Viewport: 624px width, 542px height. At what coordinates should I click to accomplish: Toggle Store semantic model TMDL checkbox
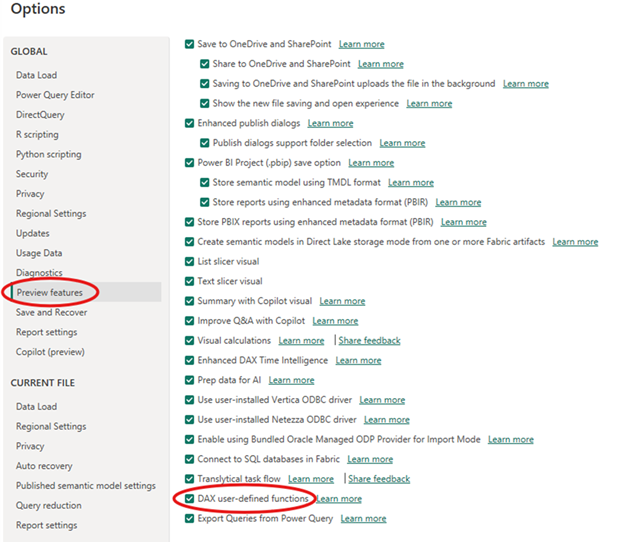(205, 182)
